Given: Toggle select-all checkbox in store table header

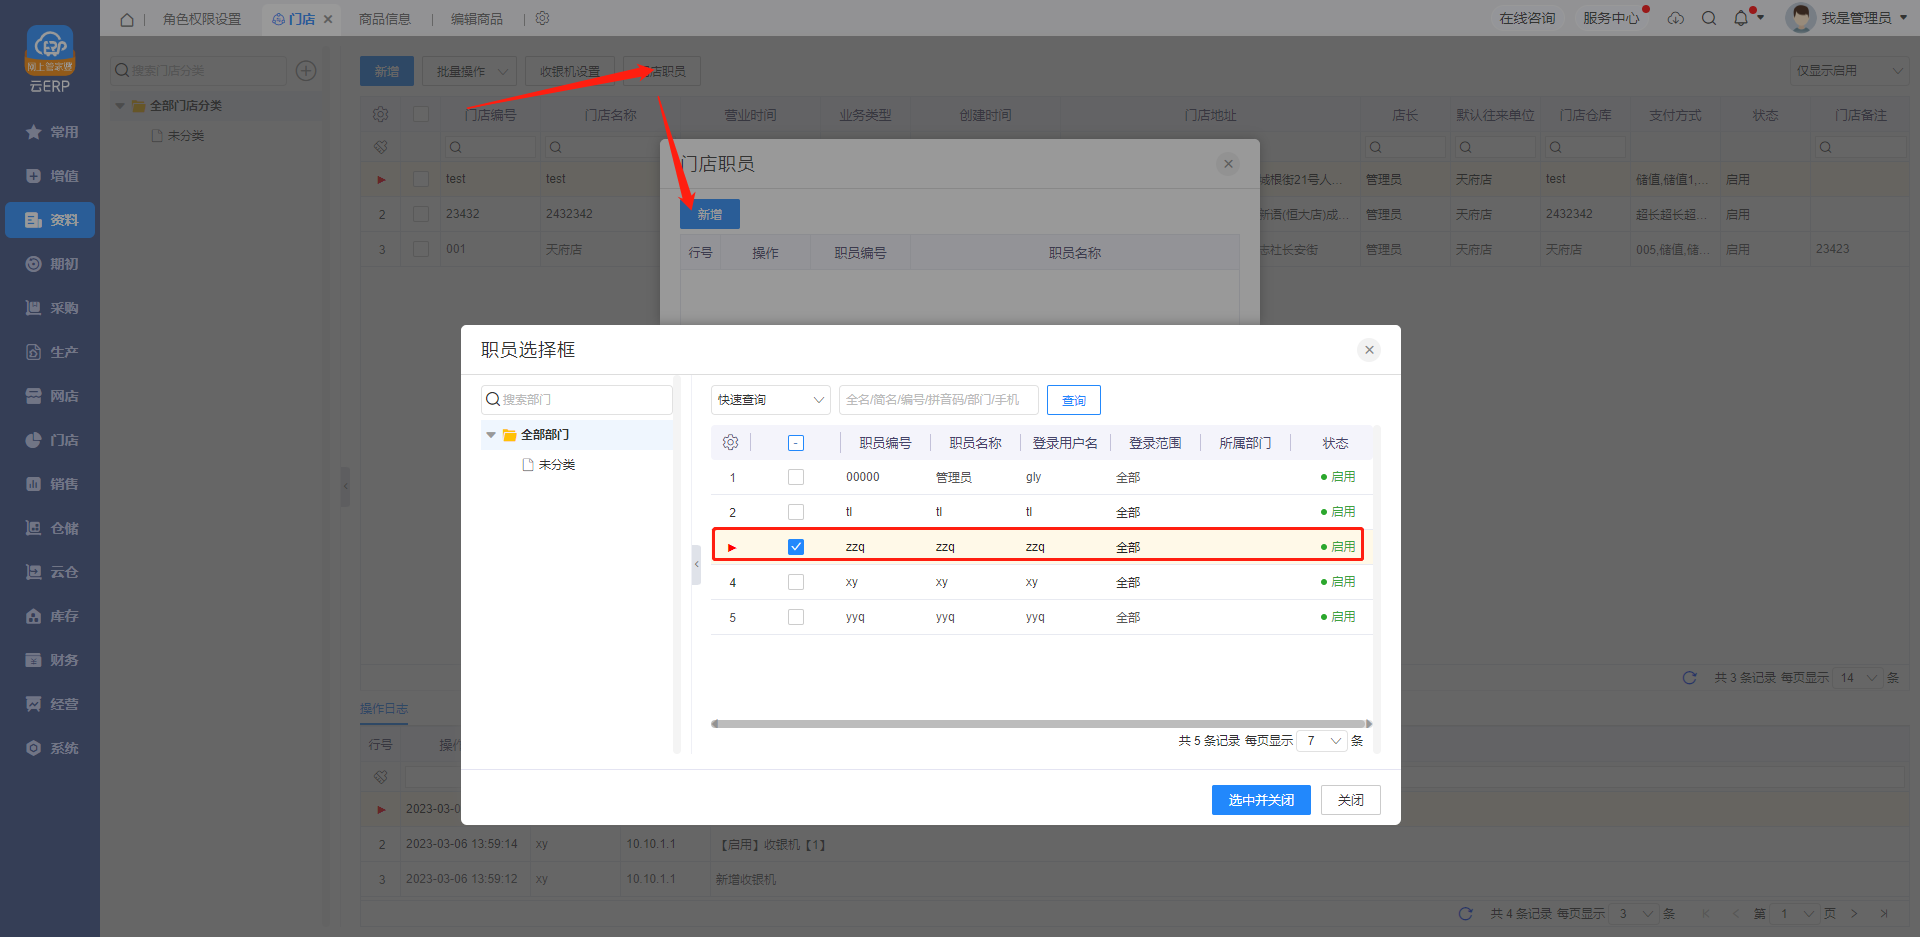Looking at the screenshot, I should (x=421, y=114).
